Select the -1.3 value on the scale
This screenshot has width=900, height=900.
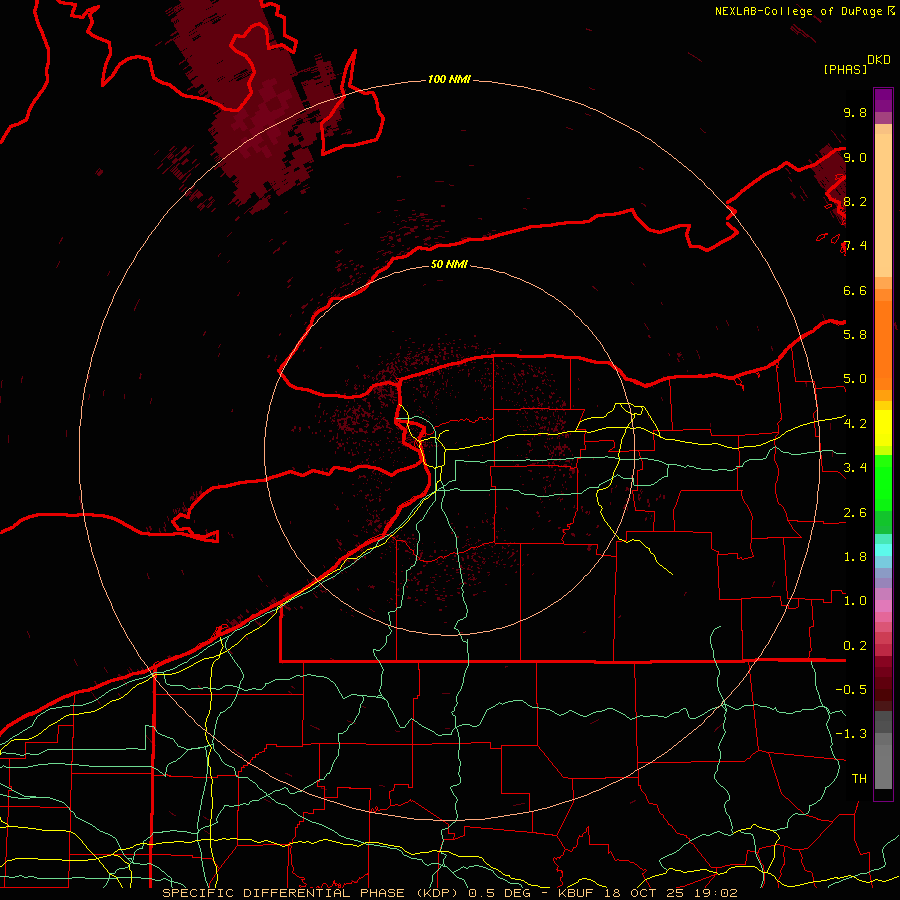pos(851,734)
